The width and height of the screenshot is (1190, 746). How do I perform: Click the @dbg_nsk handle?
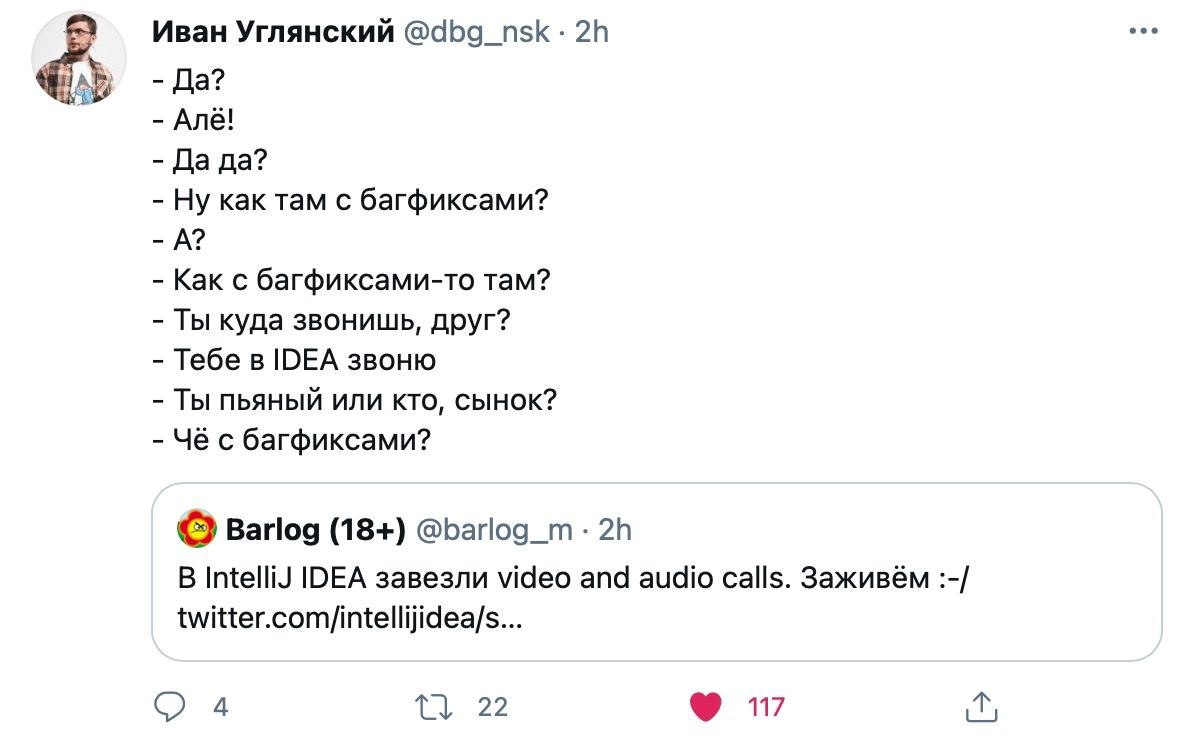click(476, 32)
